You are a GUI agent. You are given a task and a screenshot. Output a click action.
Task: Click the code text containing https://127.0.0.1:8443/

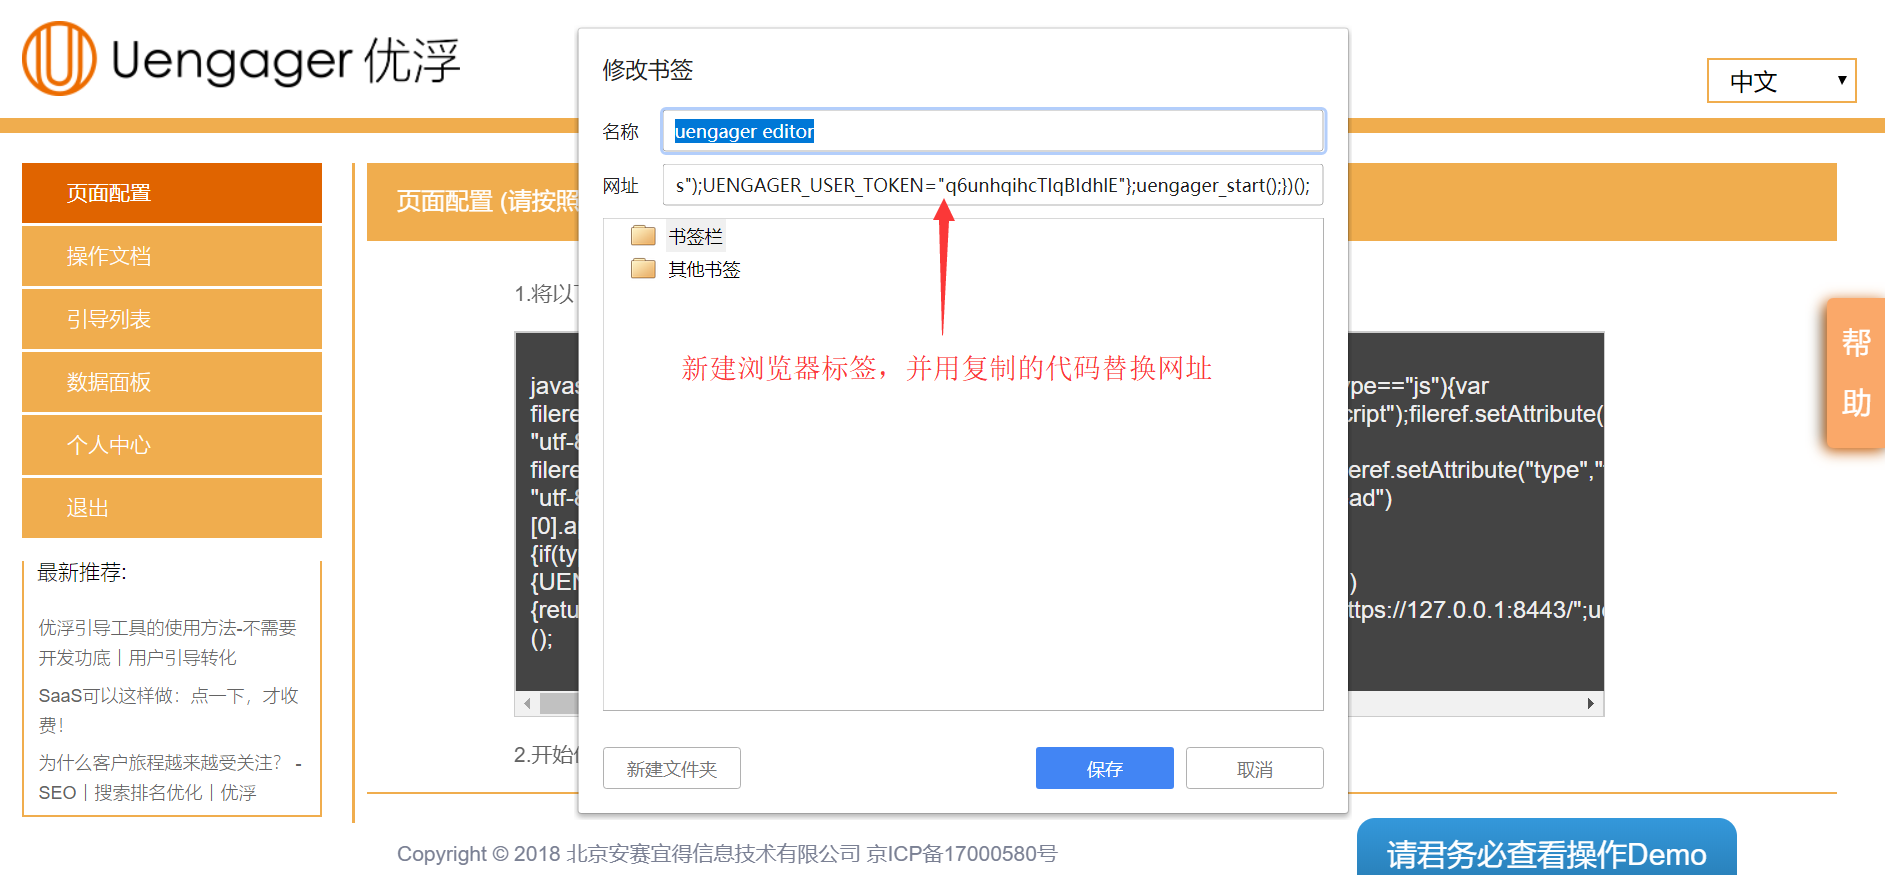pos(1475,610)
